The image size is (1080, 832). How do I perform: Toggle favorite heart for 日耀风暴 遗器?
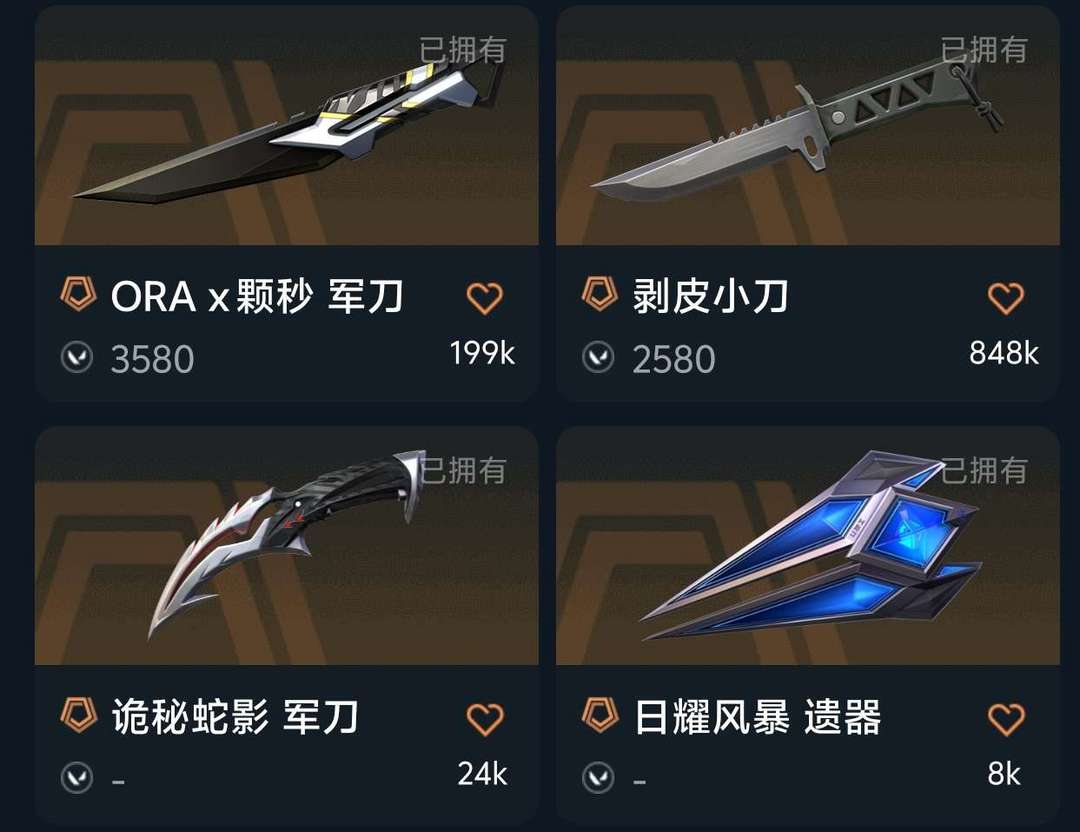[1006, 719]
